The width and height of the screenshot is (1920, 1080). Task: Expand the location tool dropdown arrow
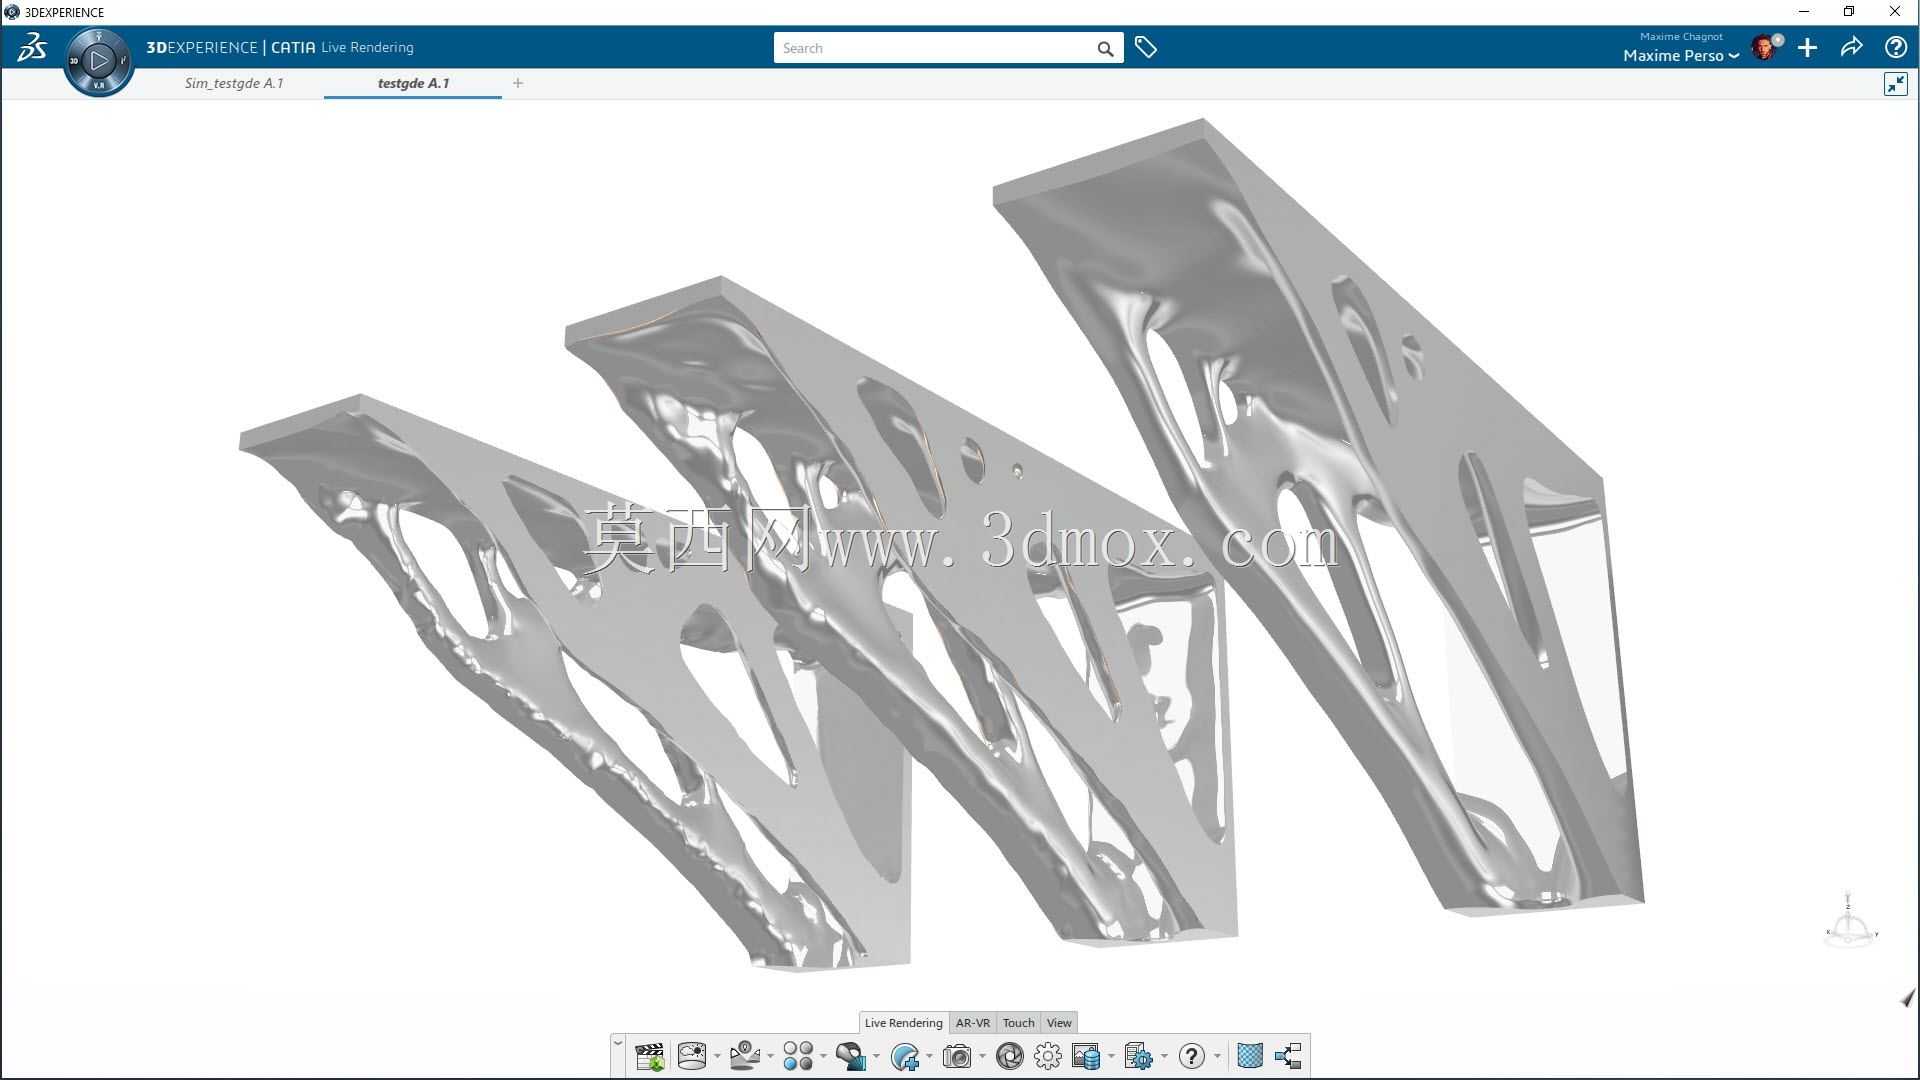[770, 1056]
